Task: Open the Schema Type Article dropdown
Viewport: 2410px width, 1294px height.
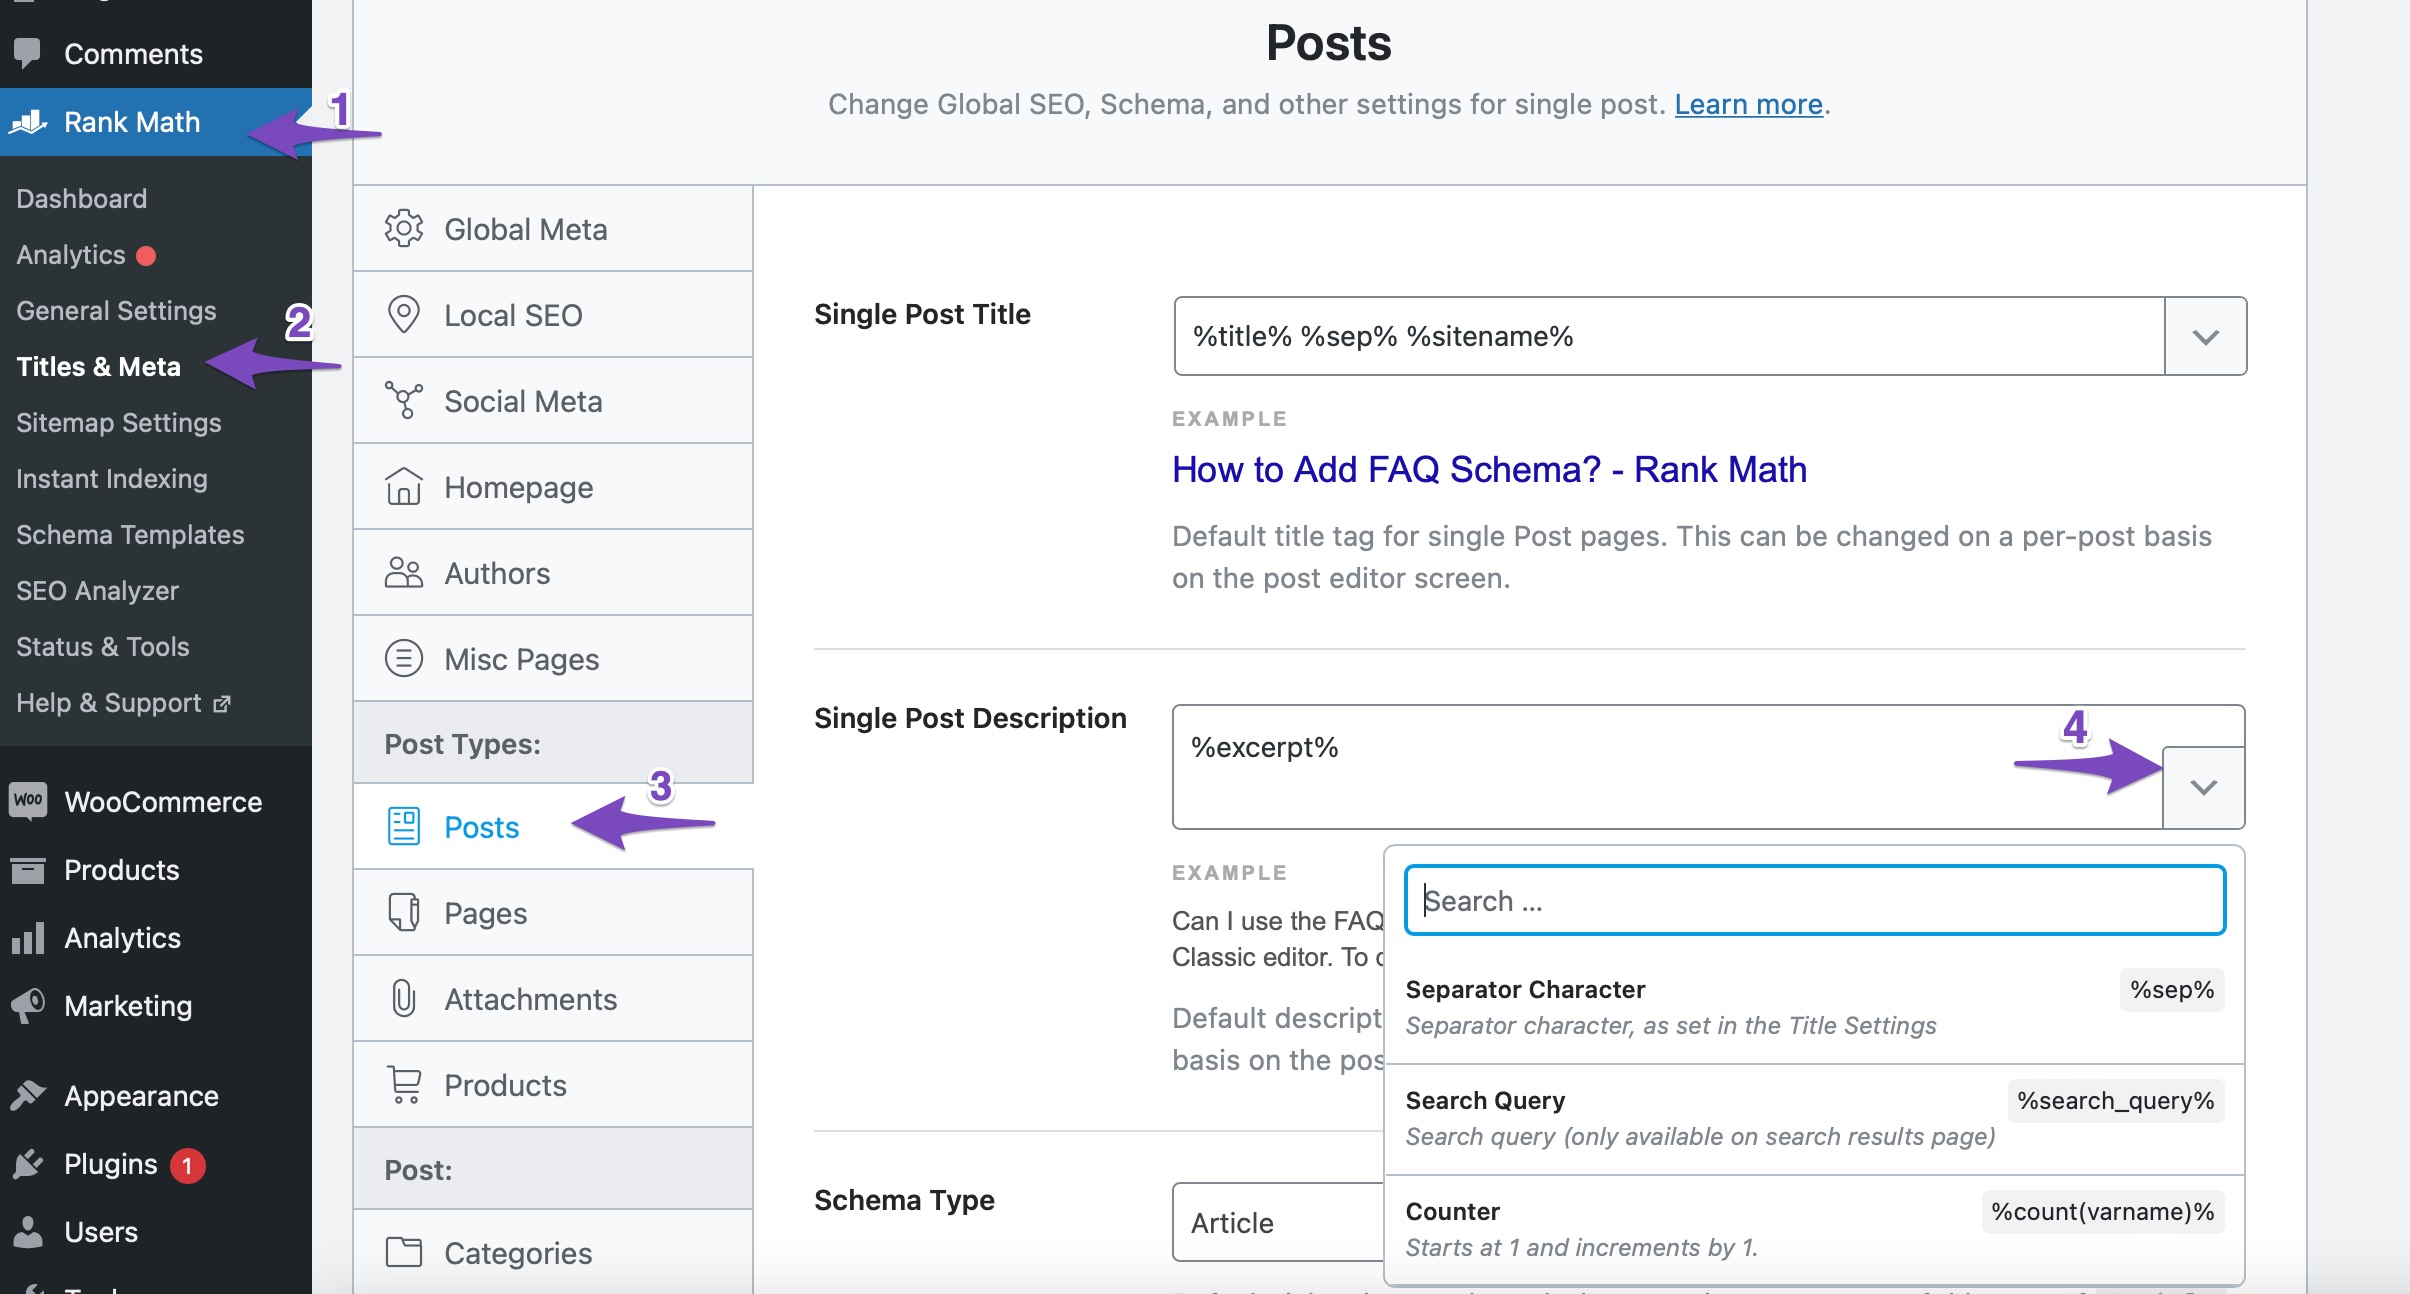Action: 1278,1222
